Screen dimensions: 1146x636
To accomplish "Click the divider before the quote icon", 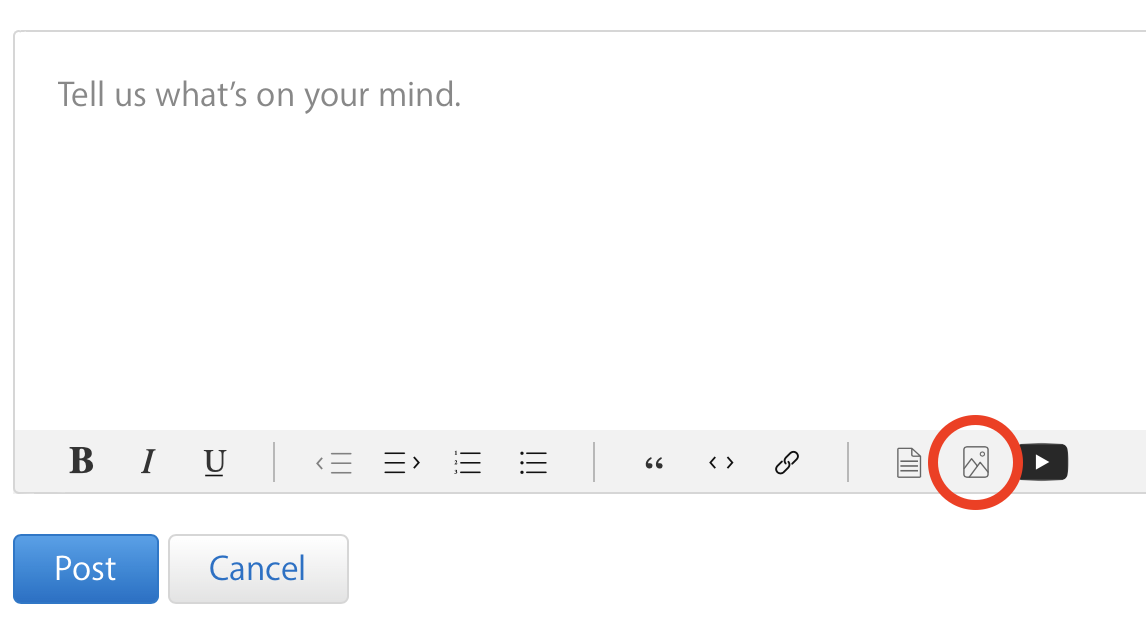I will point(594,462).
